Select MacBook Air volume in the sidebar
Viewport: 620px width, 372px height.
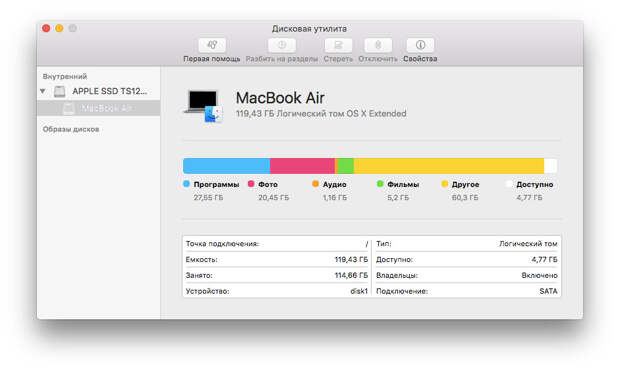click(98, 108)
